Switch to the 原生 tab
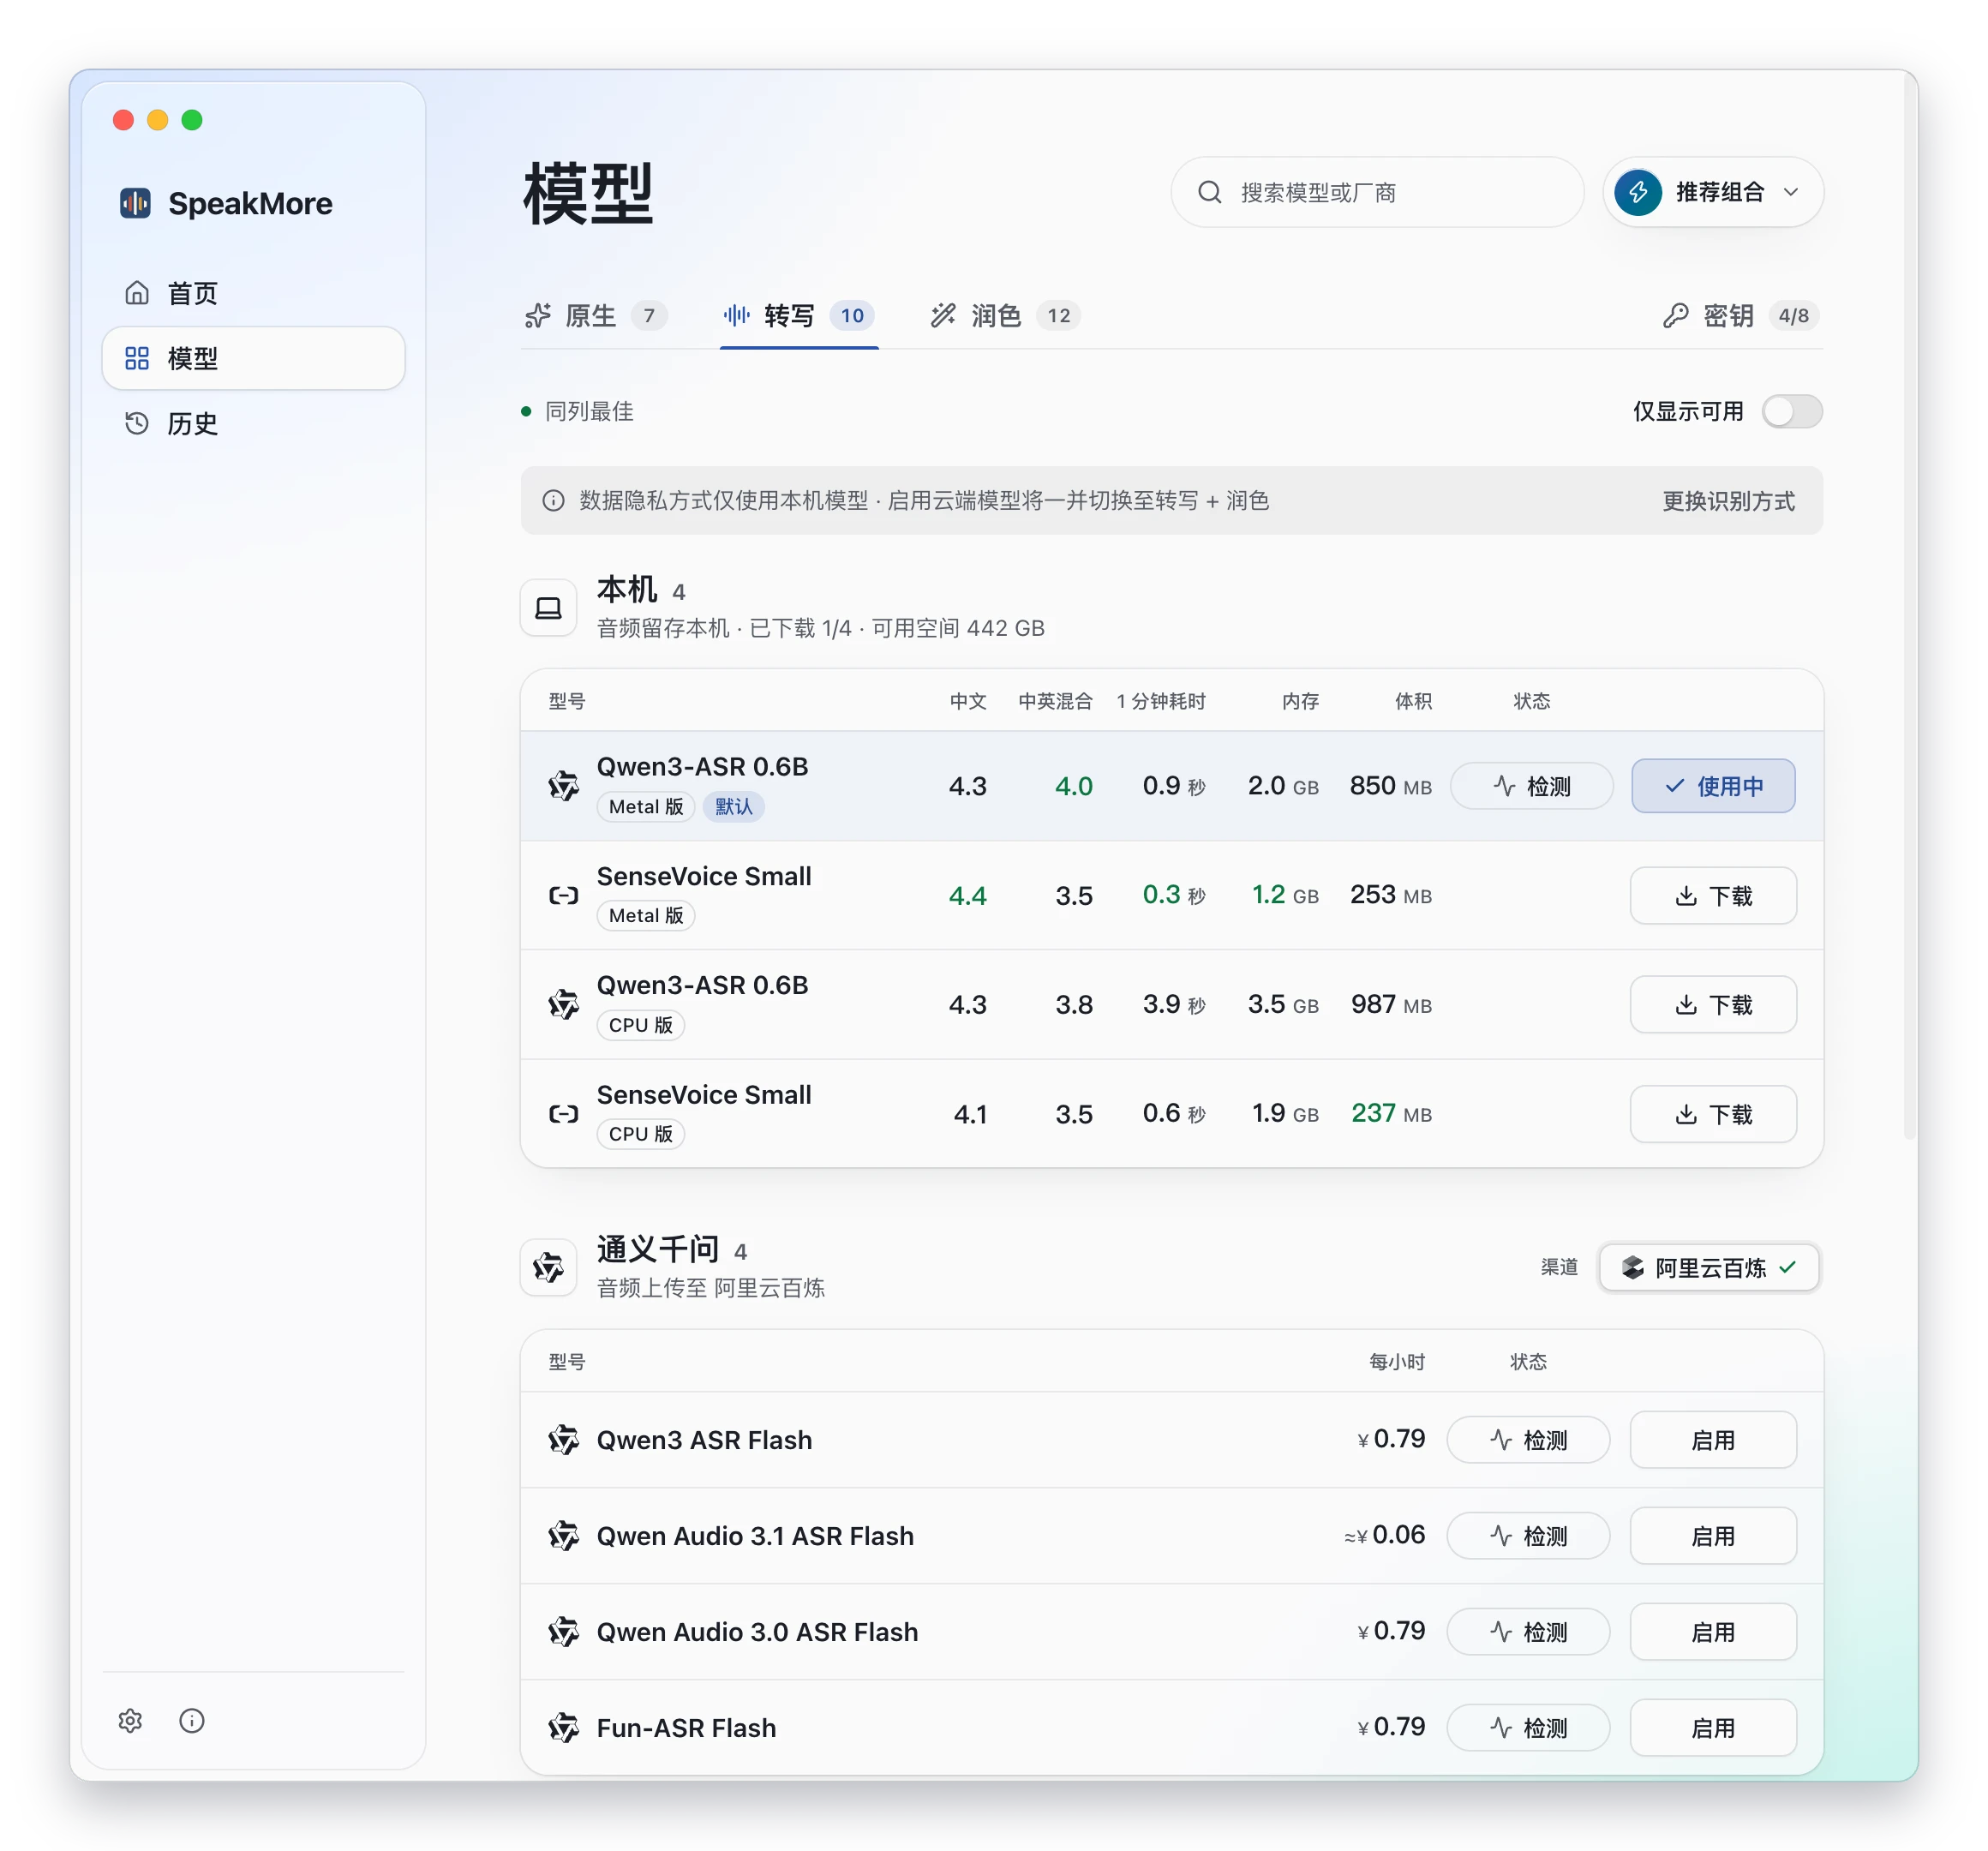 point(596,316)
